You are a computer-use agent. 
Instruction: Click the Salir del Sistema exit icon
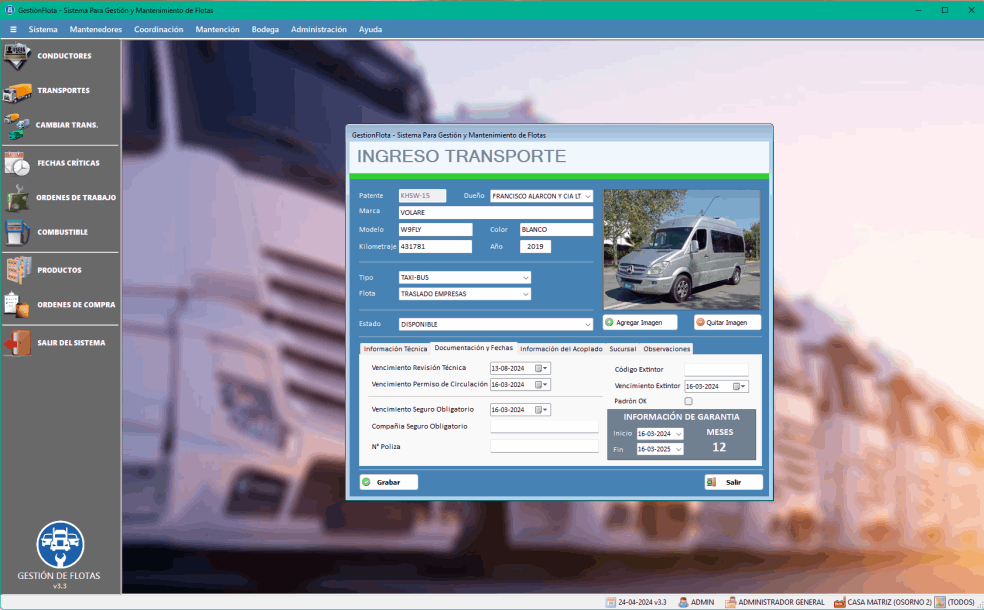[x=17, y=343]
